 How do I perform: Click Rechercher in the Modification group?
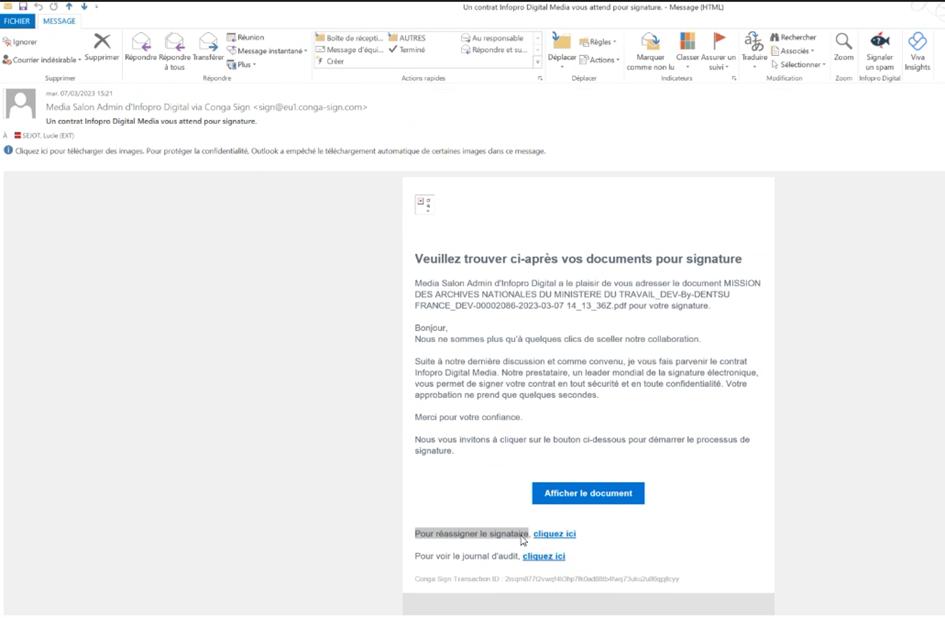793,37
